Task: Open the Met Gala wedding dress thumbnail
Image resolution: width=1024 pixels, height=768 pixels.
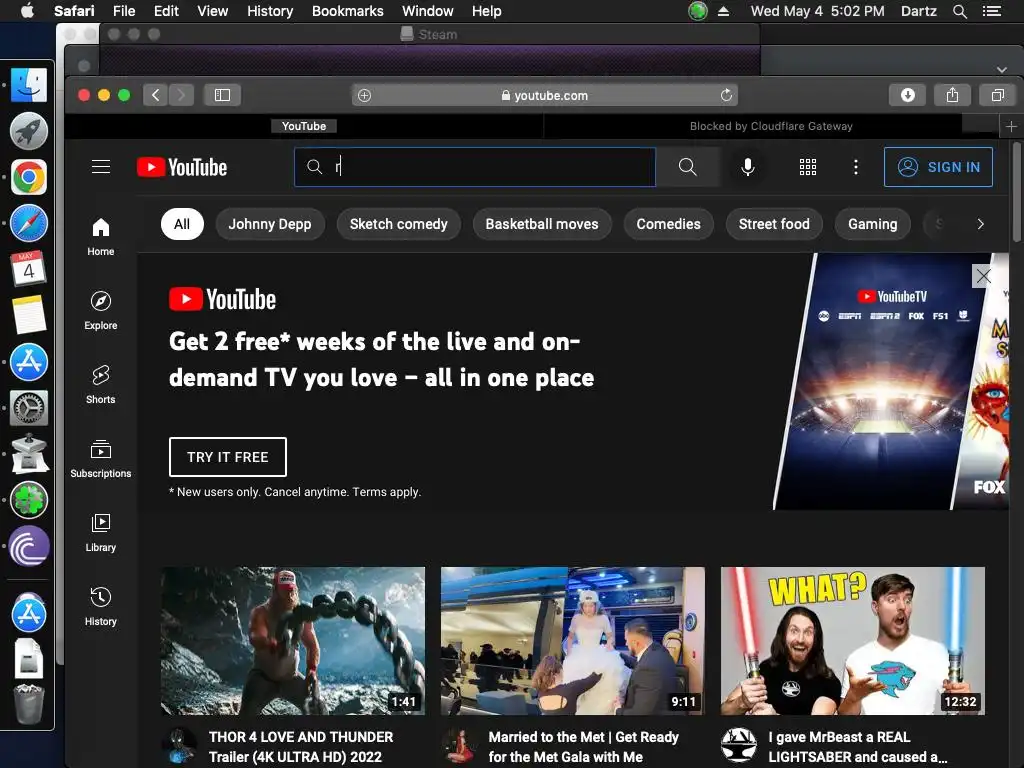Action: pos(573,641)
